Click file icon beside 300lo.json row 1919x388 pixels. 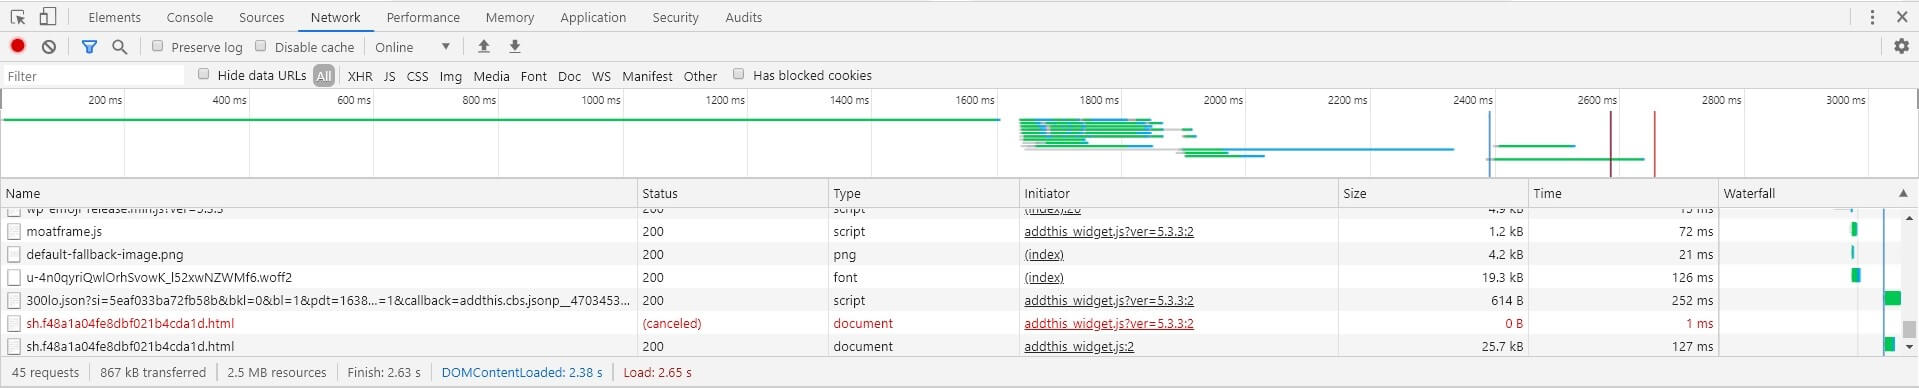coord(14,300)
